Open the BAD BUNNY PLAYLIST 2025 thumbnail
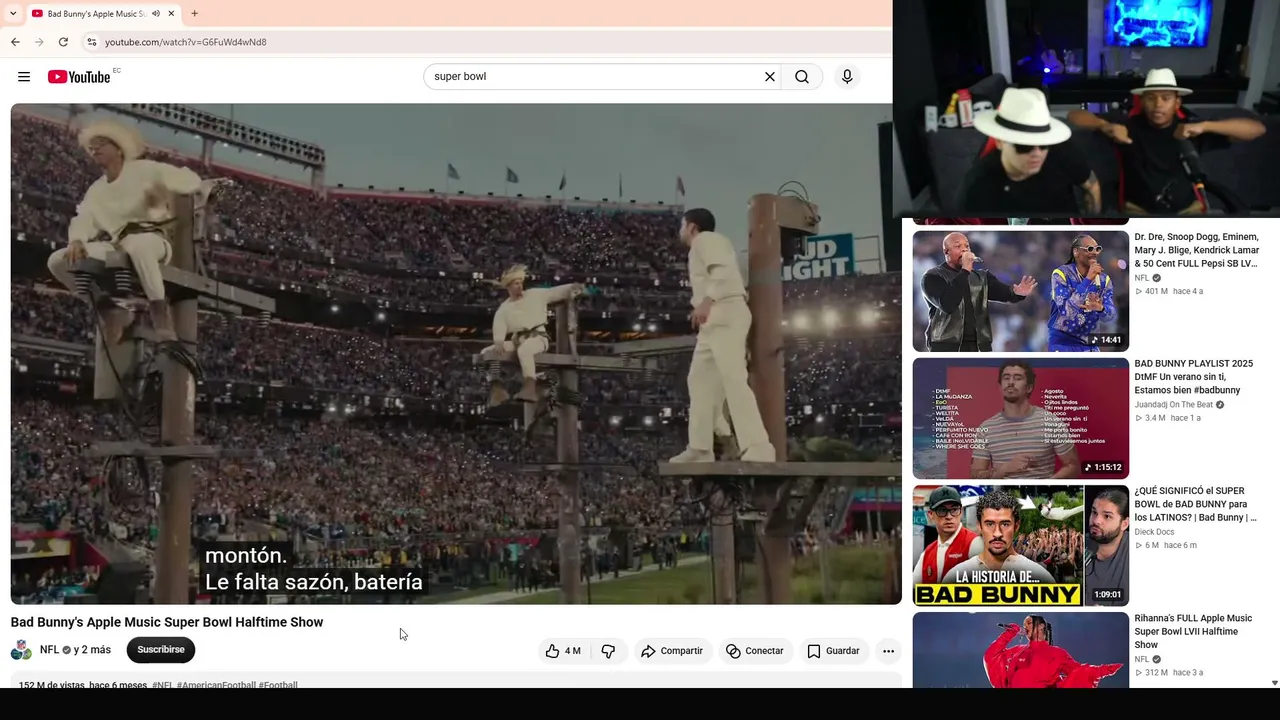Image resolution: width=1280 pixels, height=720 pixels. [x=1021, y=418]
